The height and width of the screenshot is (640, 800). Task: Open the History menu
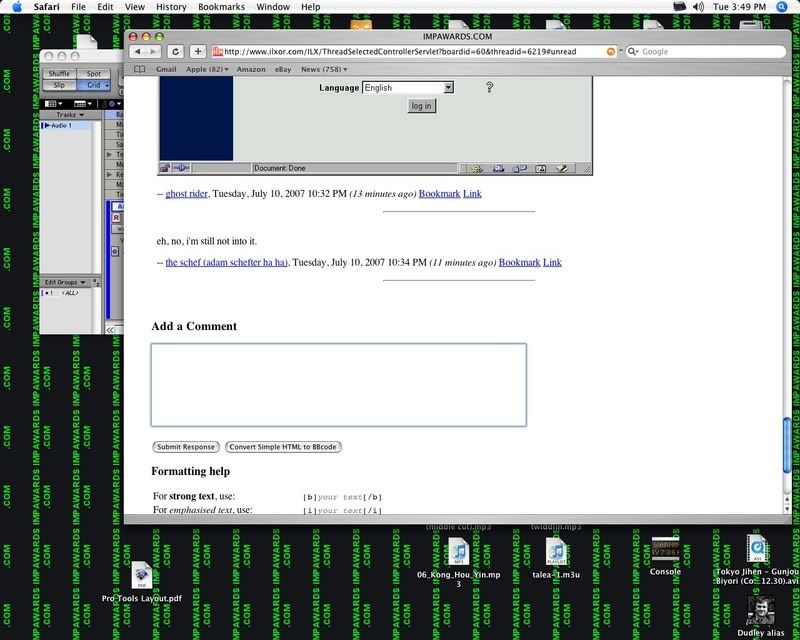pos(171,7)
